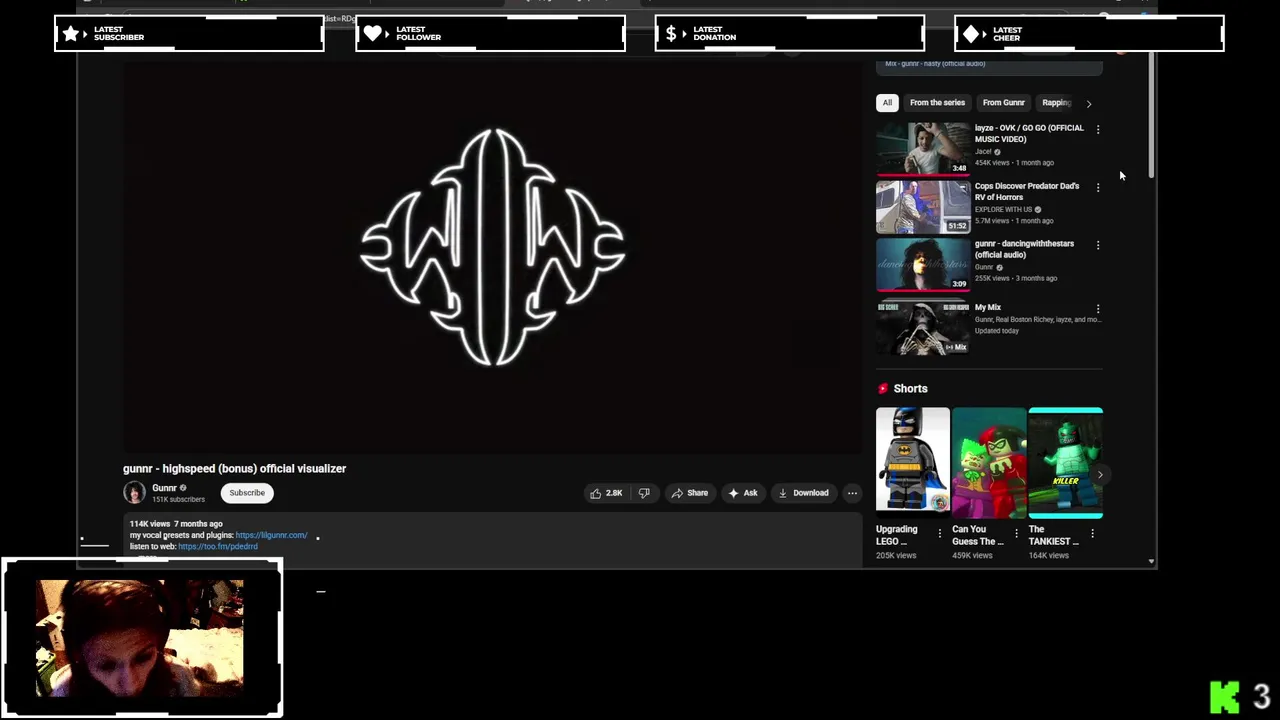Select the From the series chip
The height and width of the screenshot is (720, 1280).
[x=937, y=102]
